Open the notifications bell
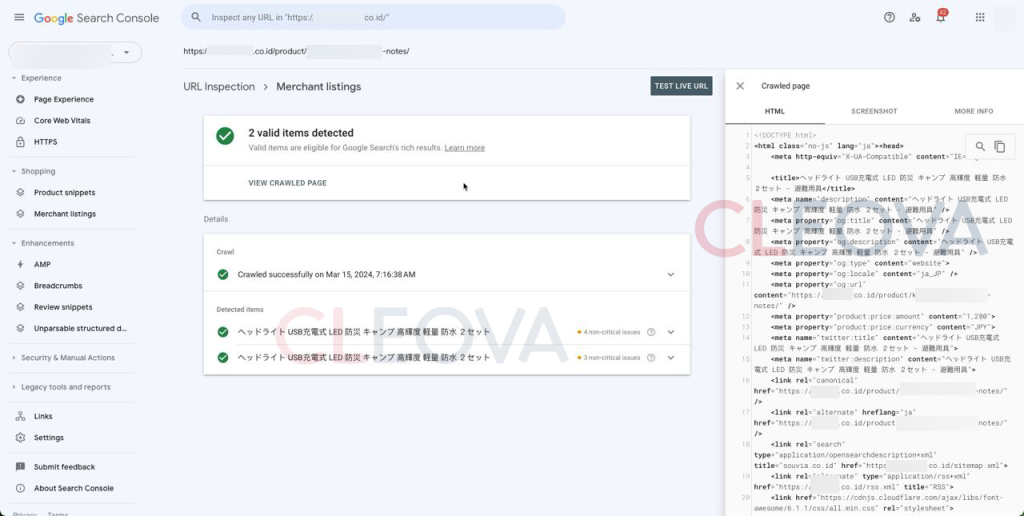The image size is (1024, 516). coord(940,17)
